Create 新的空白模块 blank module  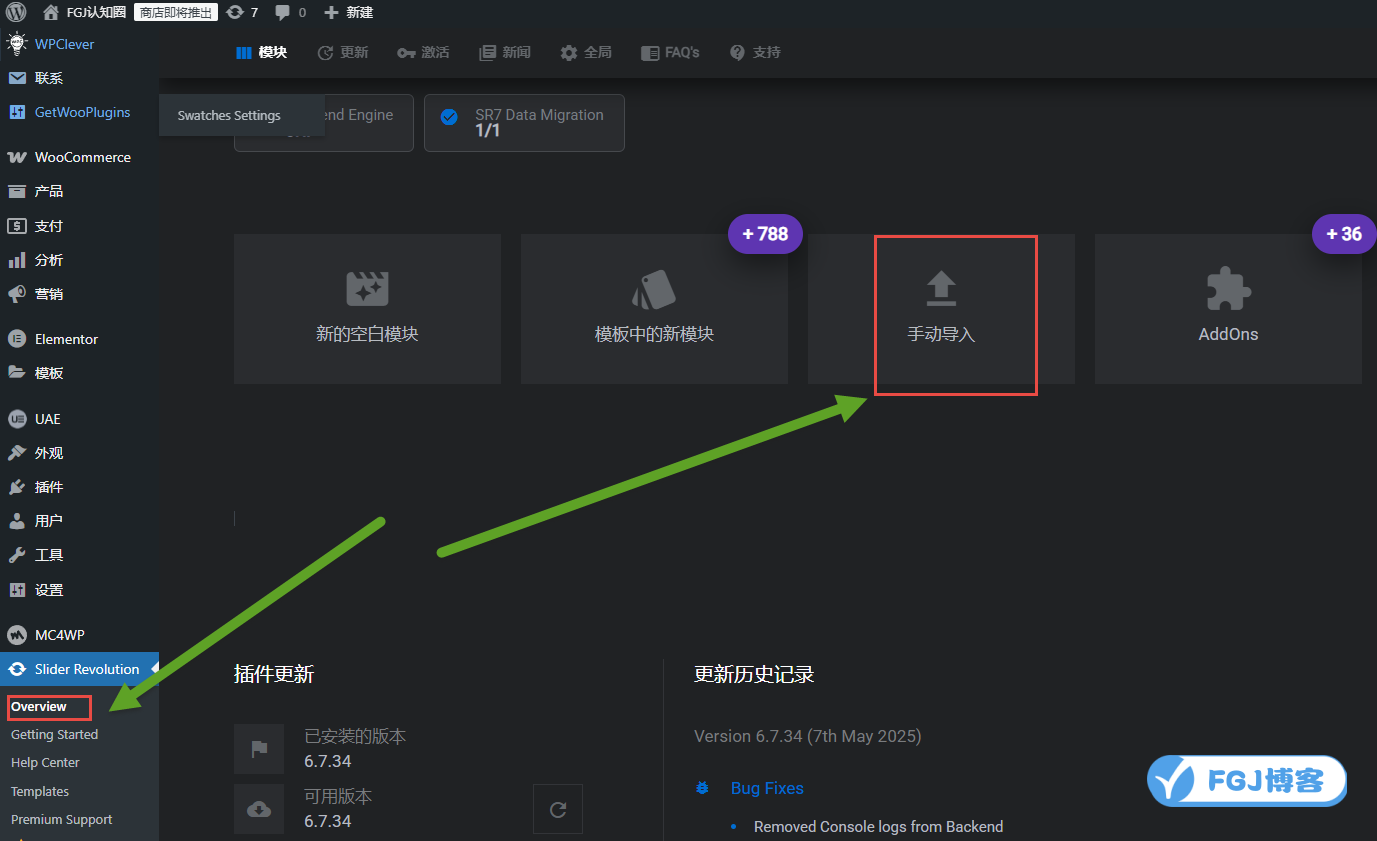367,309
